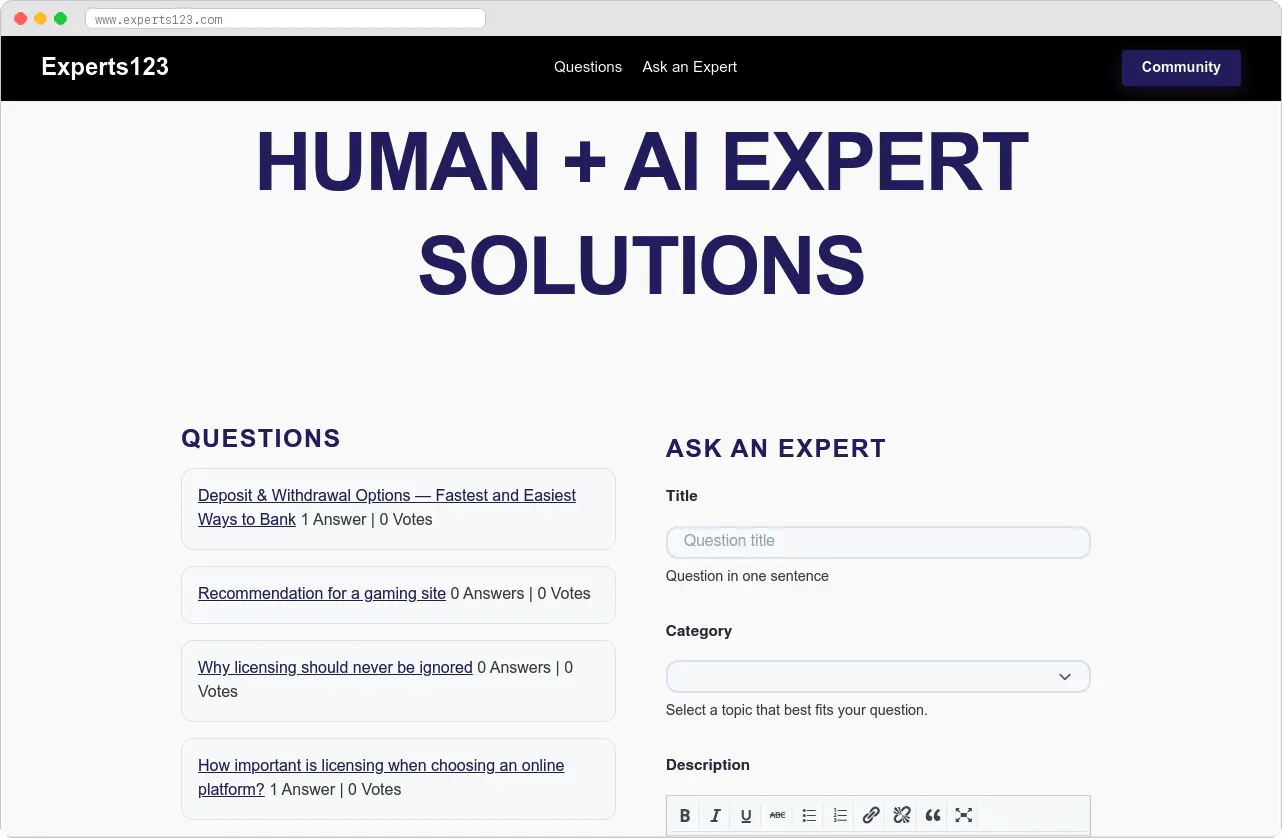This screenshot has width=1282, height=838.
Task: Open the insert link tool
Action: (x=871, y=815)
